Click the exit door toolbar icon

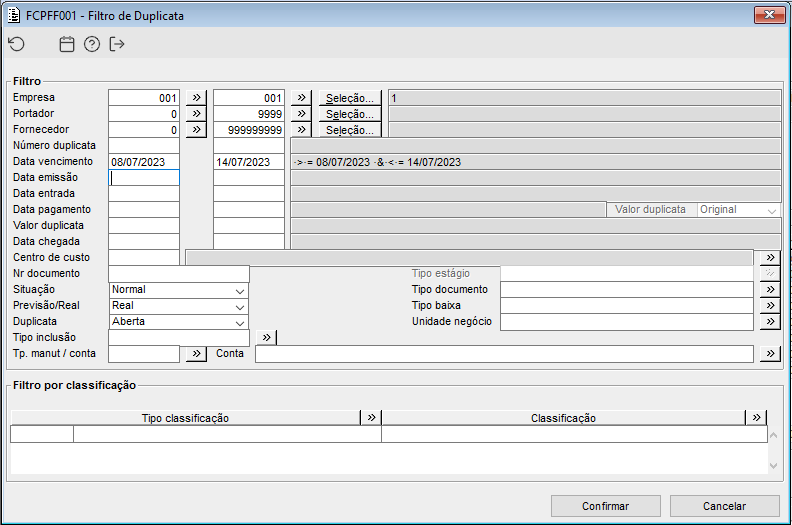(117, 44)
